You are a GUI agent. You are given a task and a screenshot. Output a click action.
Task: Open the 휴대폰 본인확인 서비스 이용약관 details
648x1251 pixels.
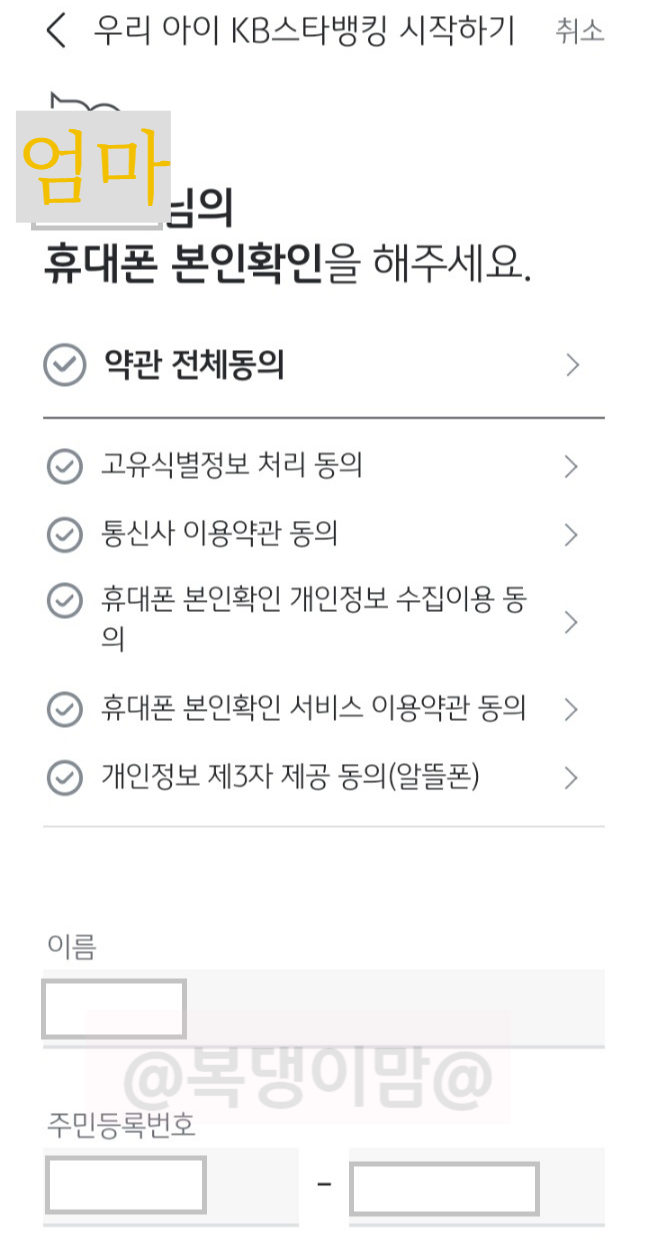tap(572, 708)
